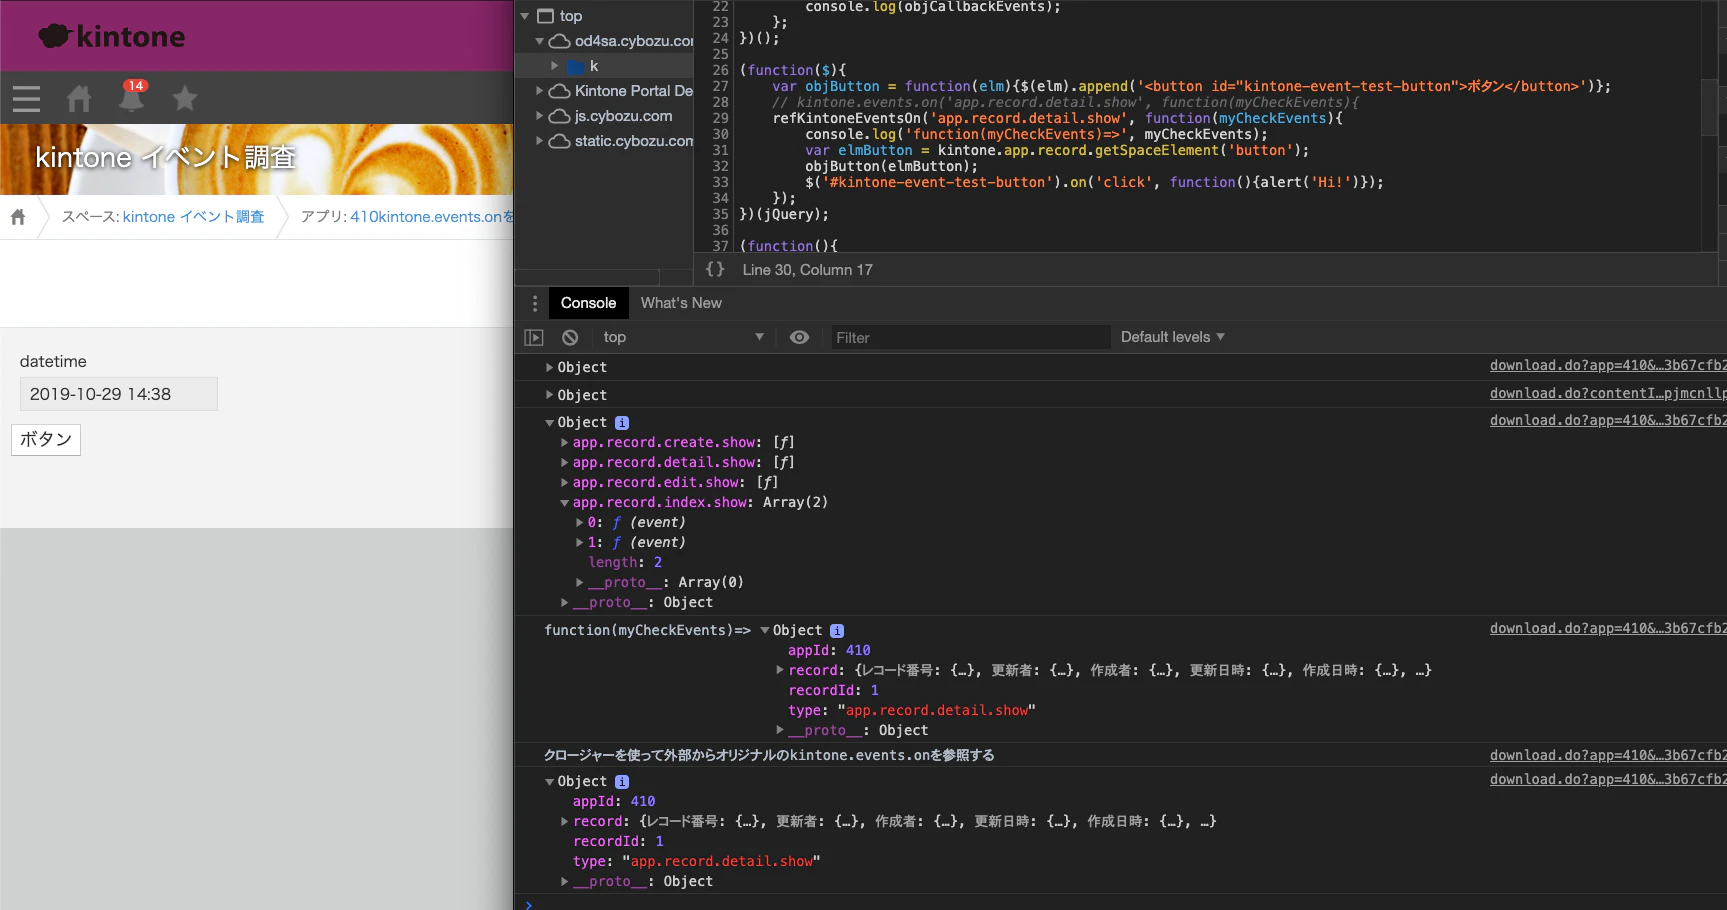Click the datetime field label
This screenshot has width=1727, height=910.
(53, 362)
